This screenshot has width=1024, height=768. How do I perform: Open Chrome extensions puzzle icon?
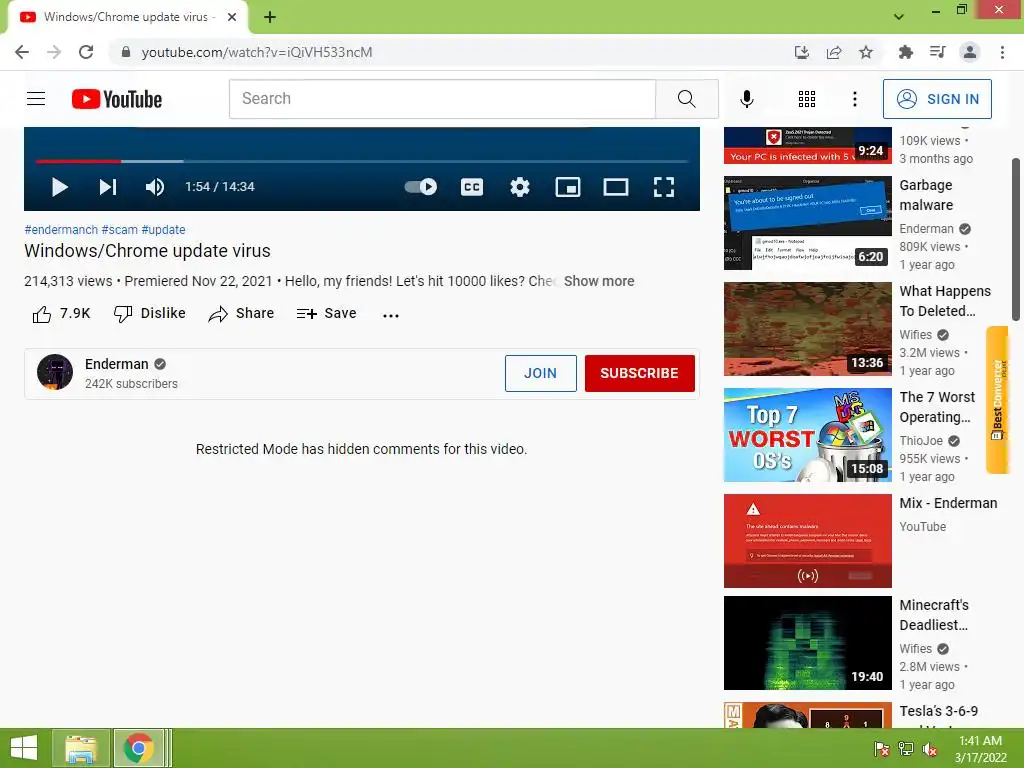pos(905,52)
